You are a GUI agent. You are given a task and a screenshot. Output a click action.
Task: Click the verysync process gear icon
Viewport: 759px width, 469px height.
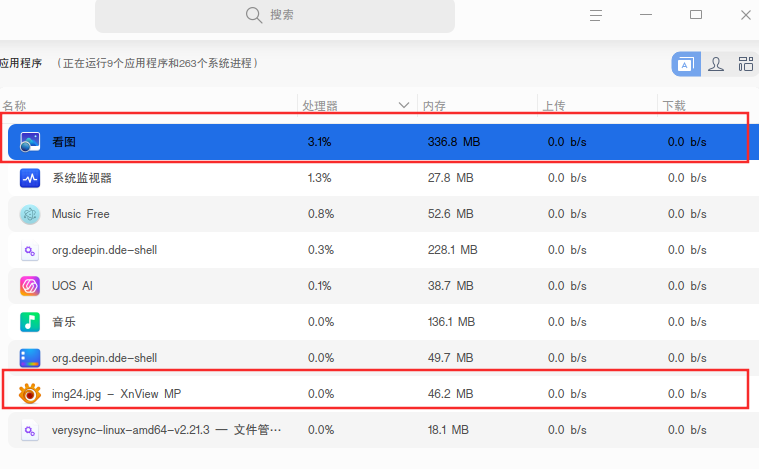pos(30,430)
